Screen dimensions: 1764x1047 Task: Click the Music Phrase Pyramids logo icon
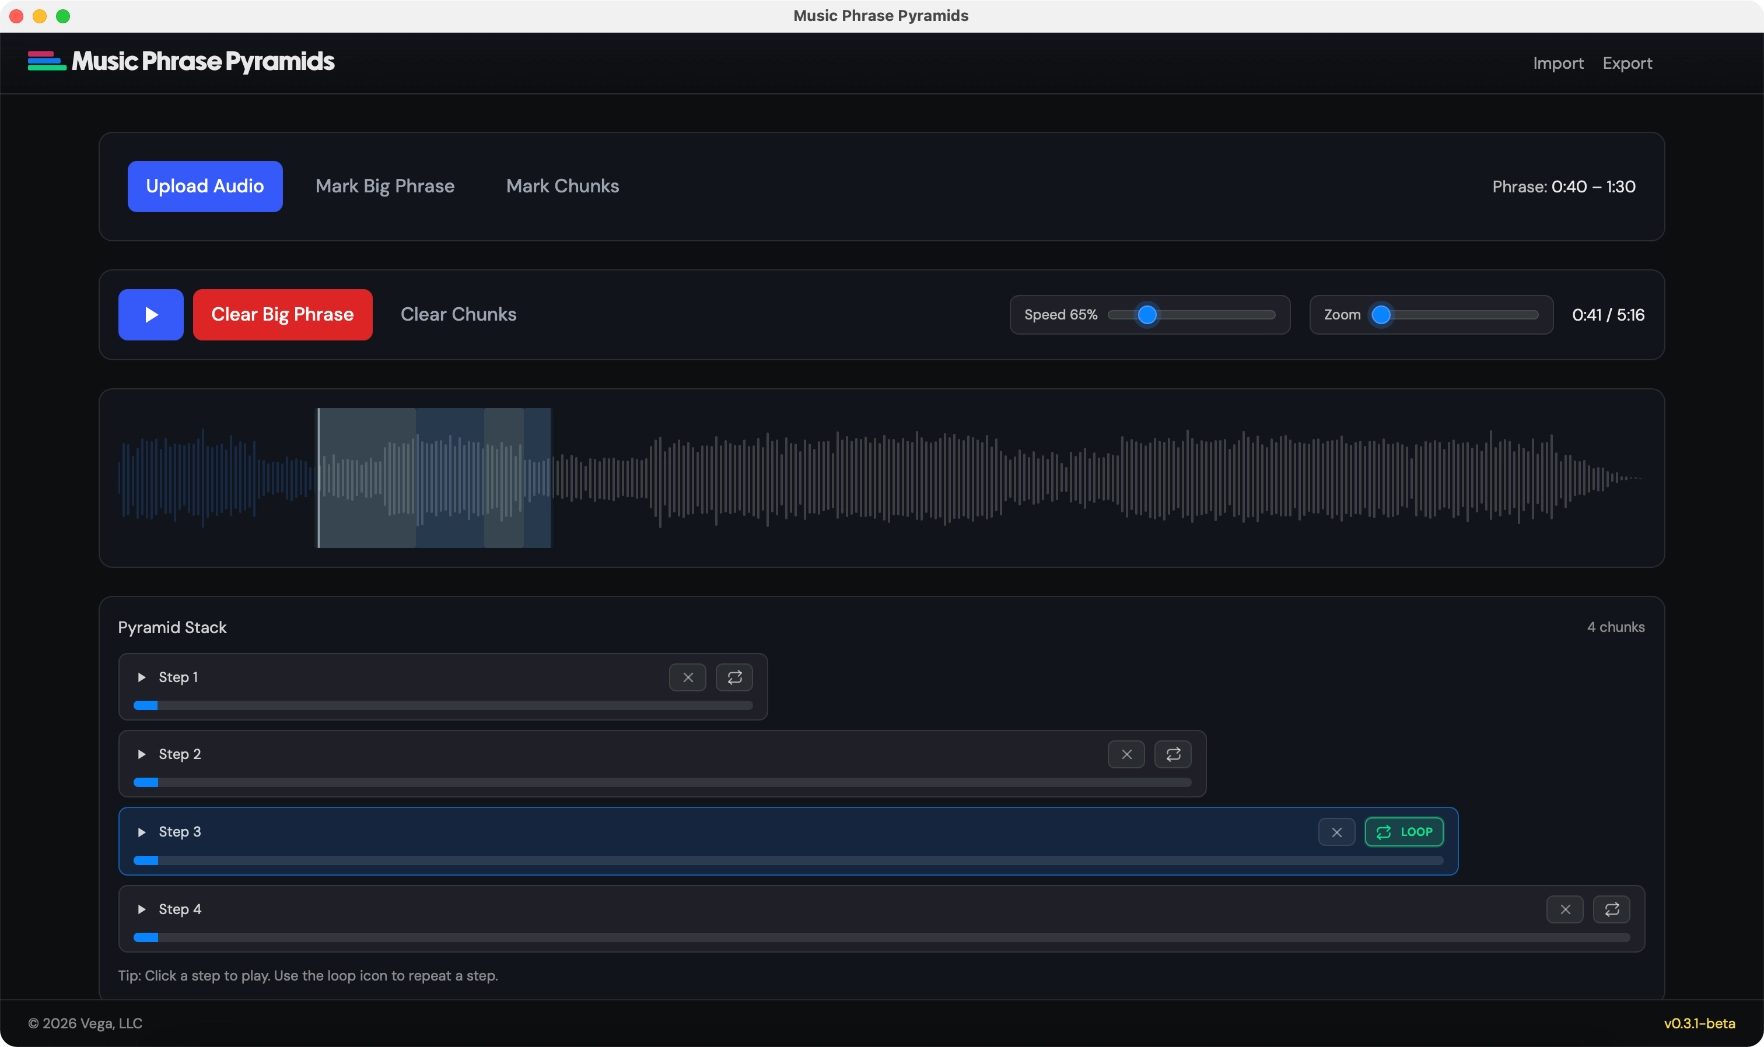point(45,61)
